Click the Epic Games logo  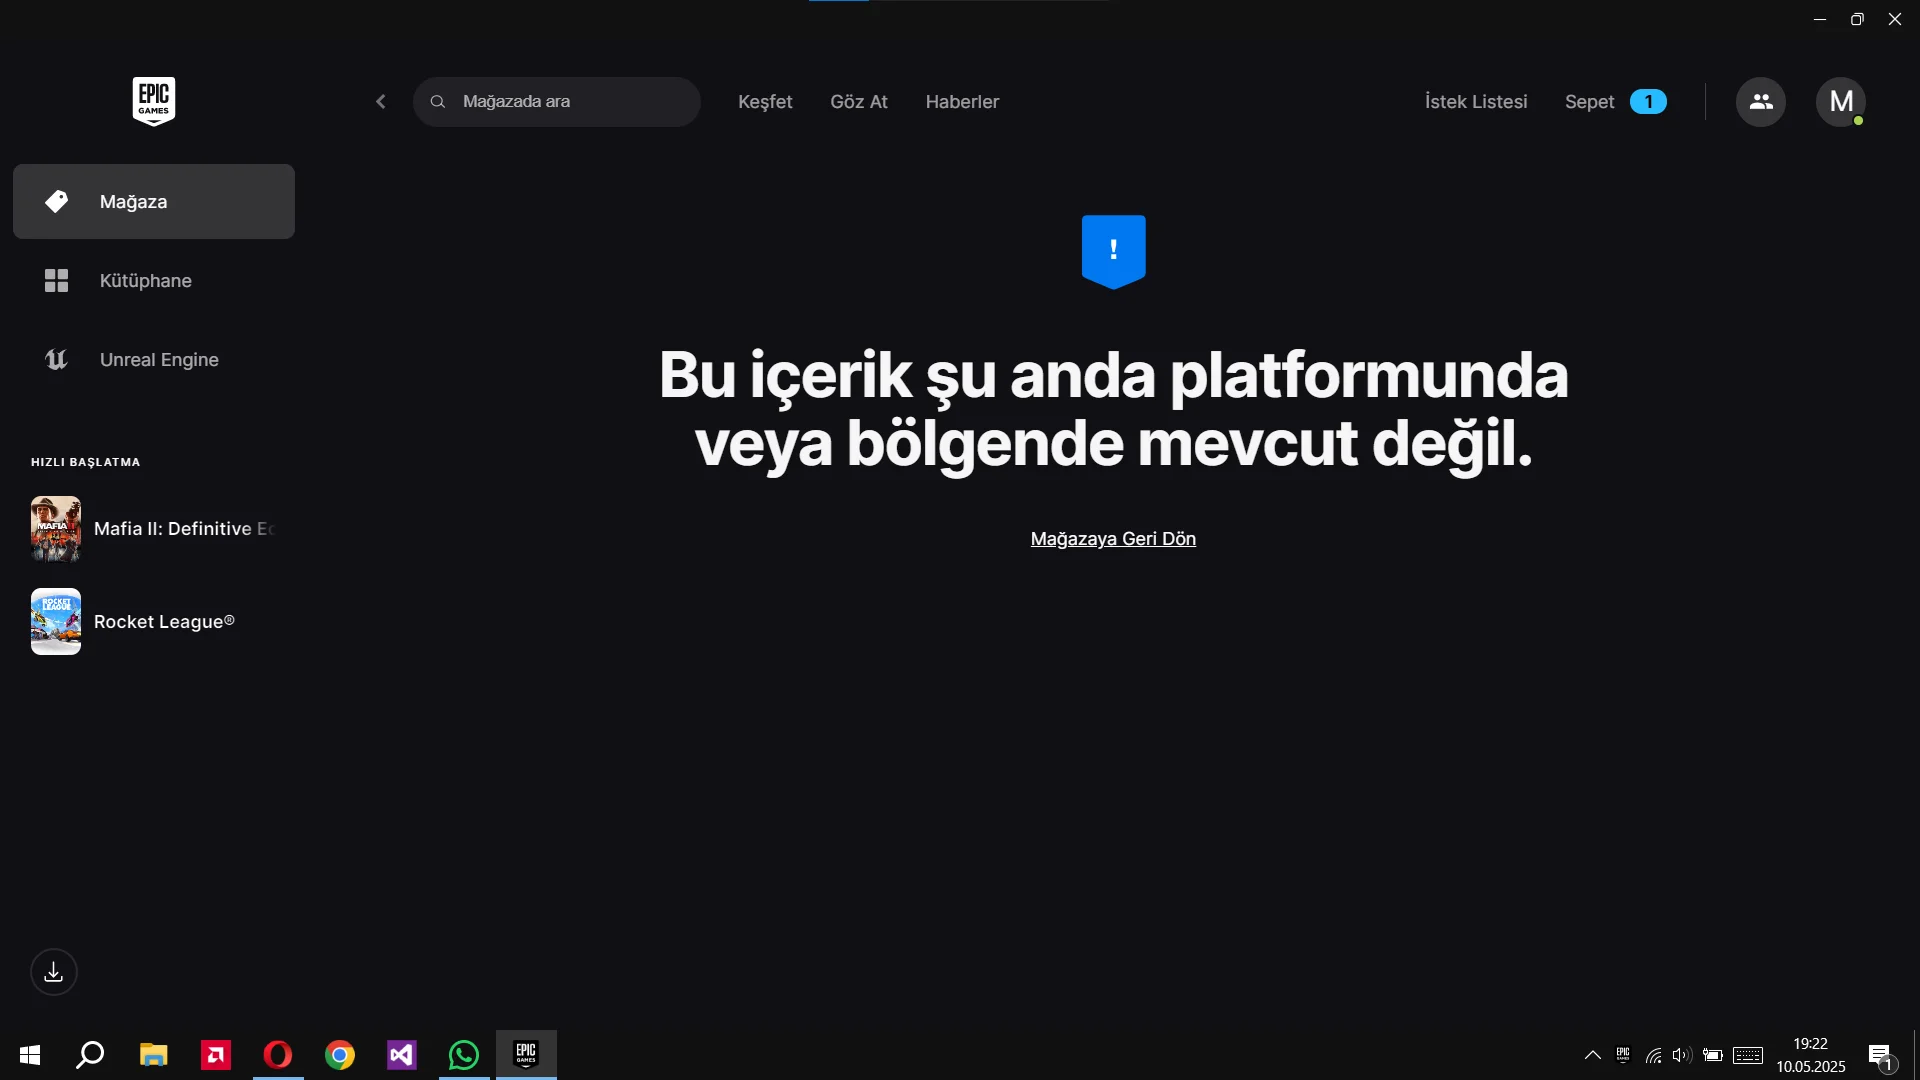tap(153, 100)
